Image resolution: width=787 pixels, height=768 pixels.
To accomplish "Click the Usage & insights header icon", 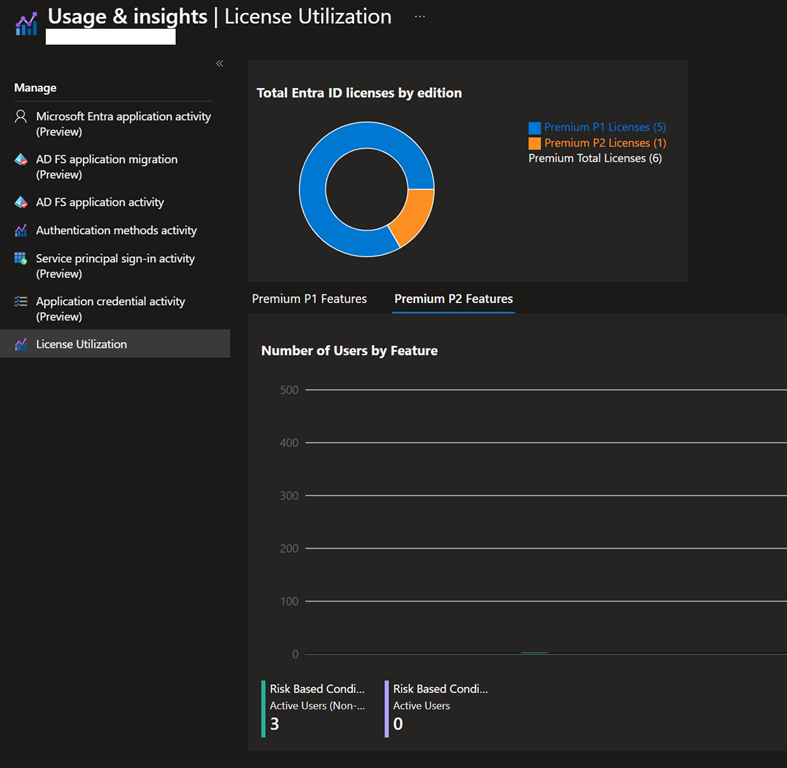I will [x=26, y=23].
